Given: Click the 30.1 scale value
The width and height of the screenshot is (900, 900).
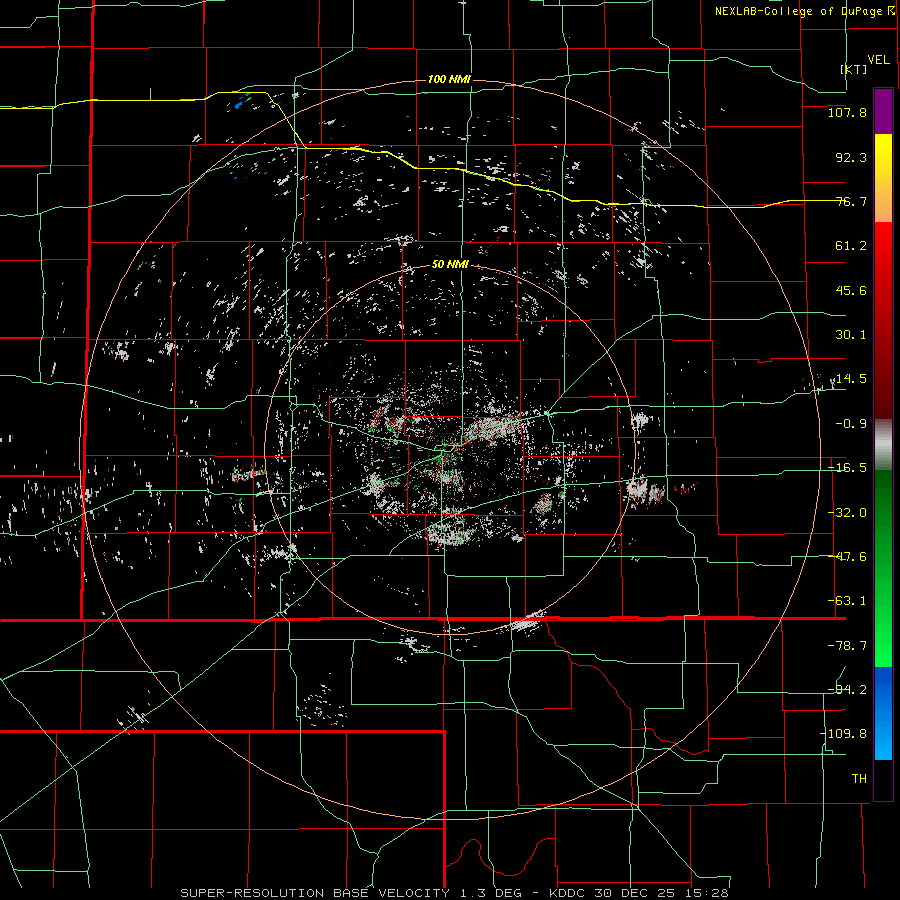Looking at the screenshot, I should (x=851, y=335).
